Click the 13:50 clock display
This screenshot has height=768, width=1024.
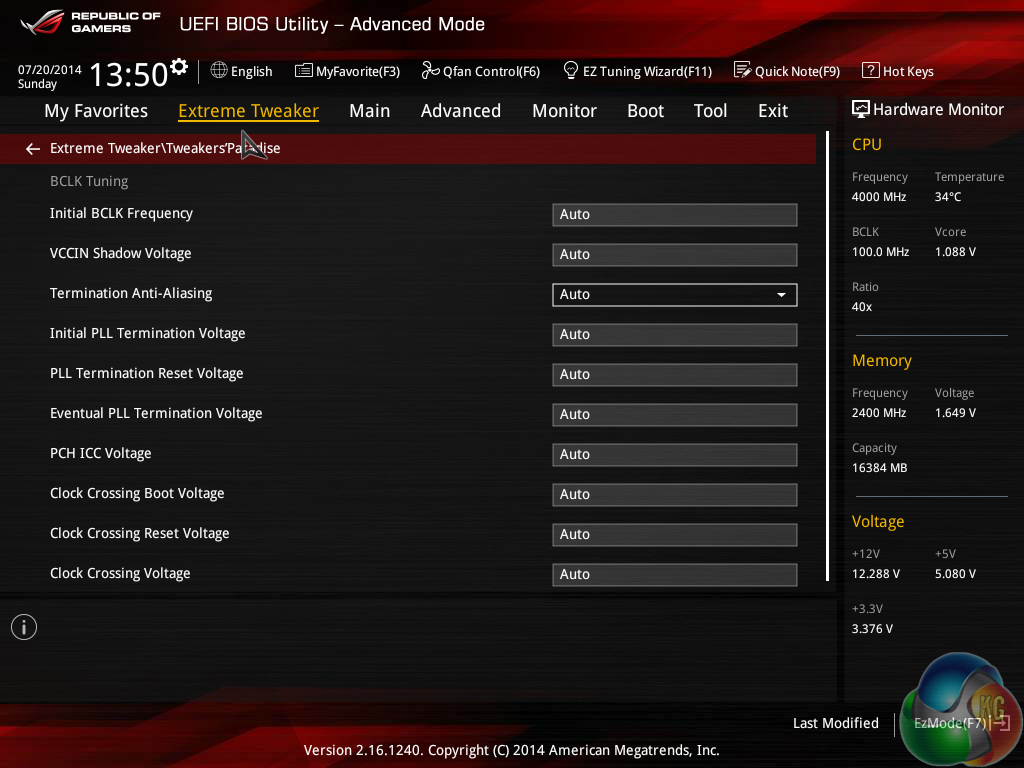pyautogui.click(x=129, y=74)
